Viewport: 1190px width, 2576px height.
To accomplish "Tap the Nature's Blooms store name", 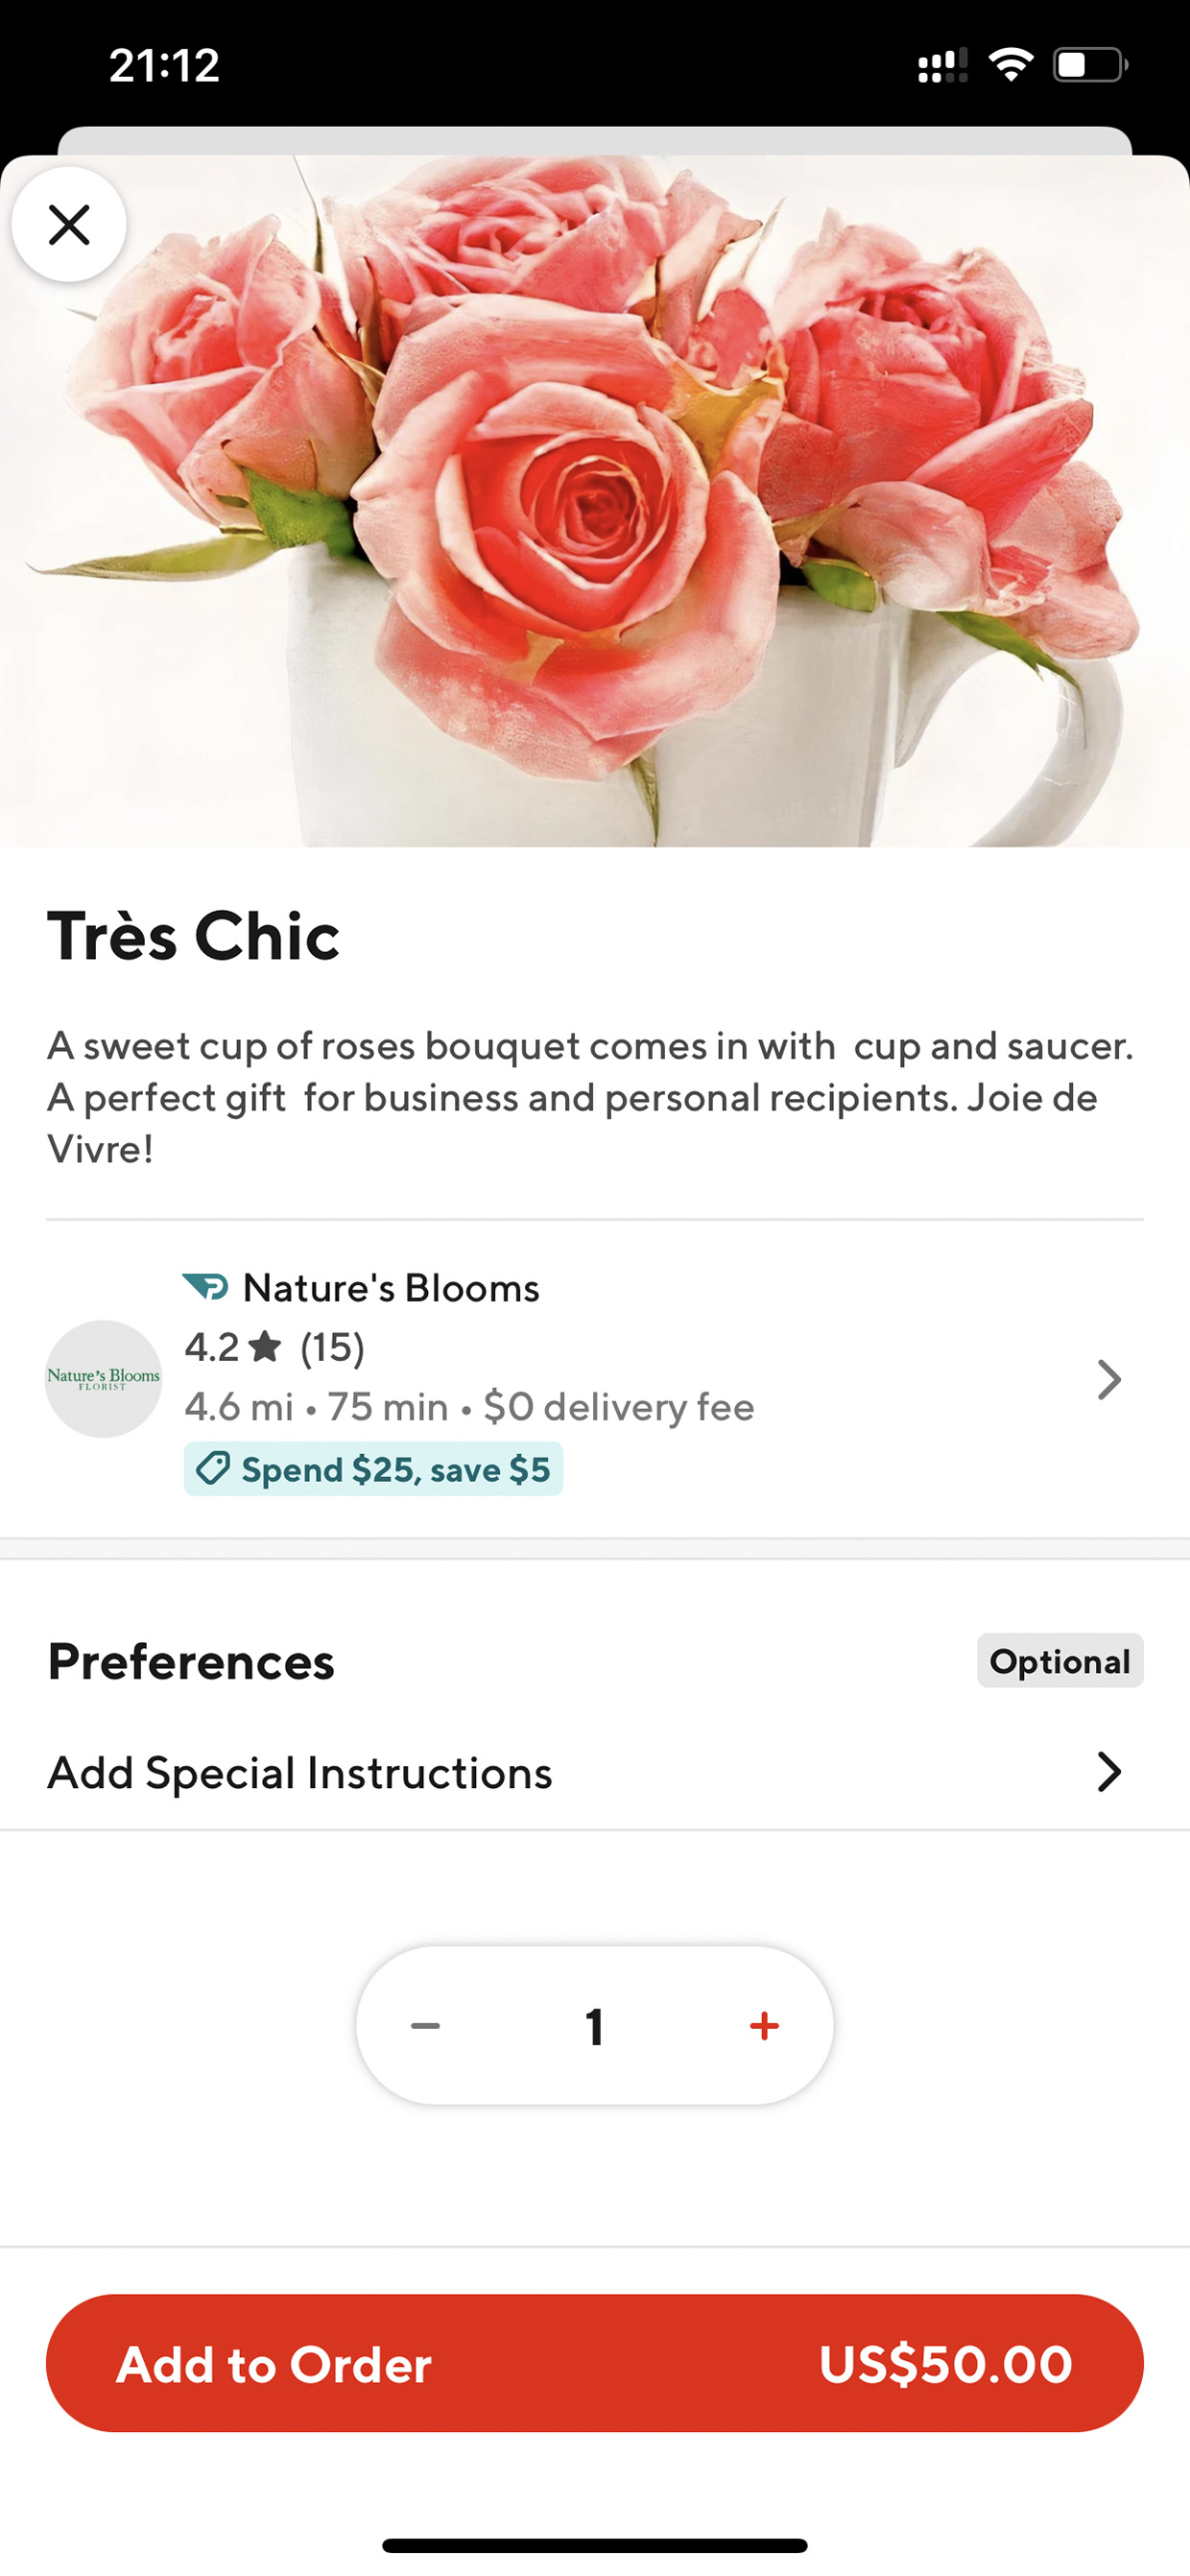I will pyautogui.click(x=391, y=1288).
